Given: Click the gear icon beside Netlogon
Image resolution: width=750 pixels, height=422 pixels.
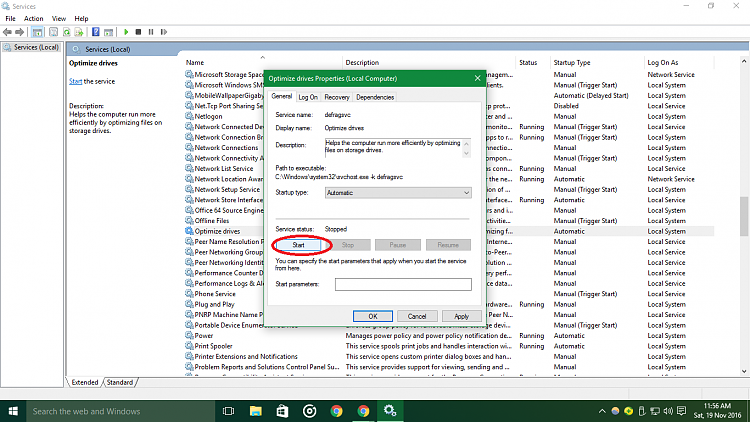Looking at the screenshot, I should 189,116.
